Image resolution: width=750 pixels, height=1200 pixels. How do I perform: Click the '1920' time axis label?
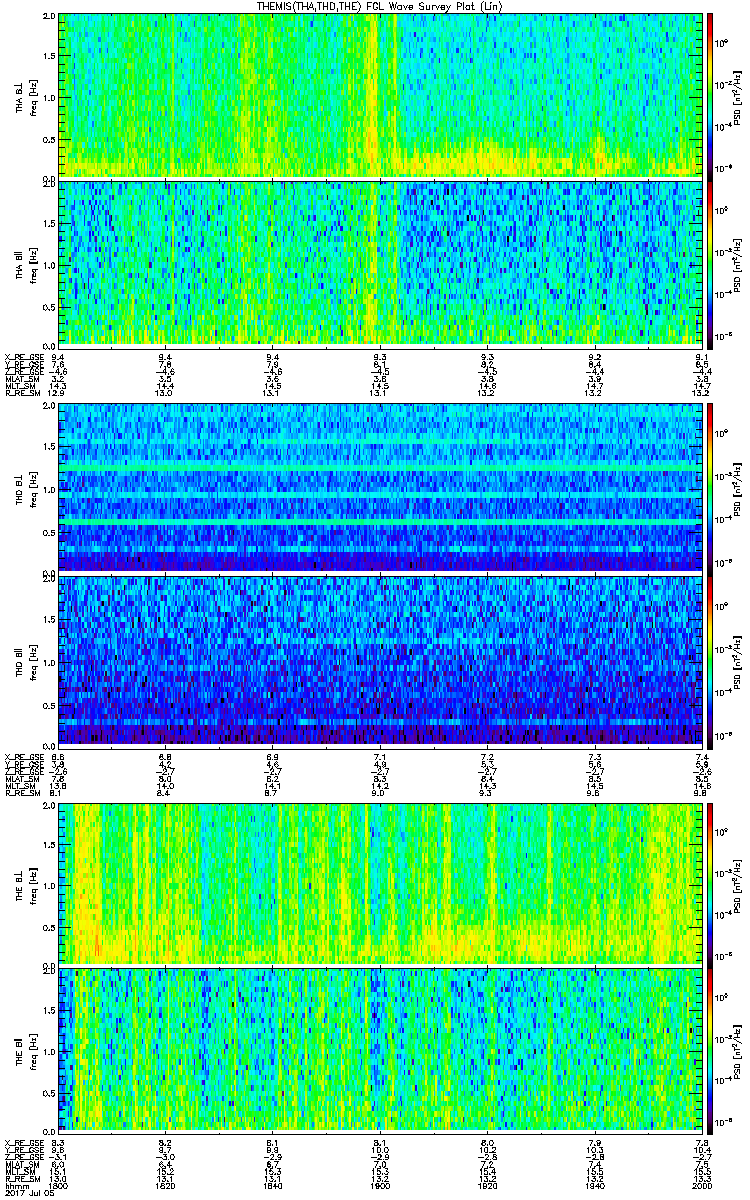click(487, 1184)
